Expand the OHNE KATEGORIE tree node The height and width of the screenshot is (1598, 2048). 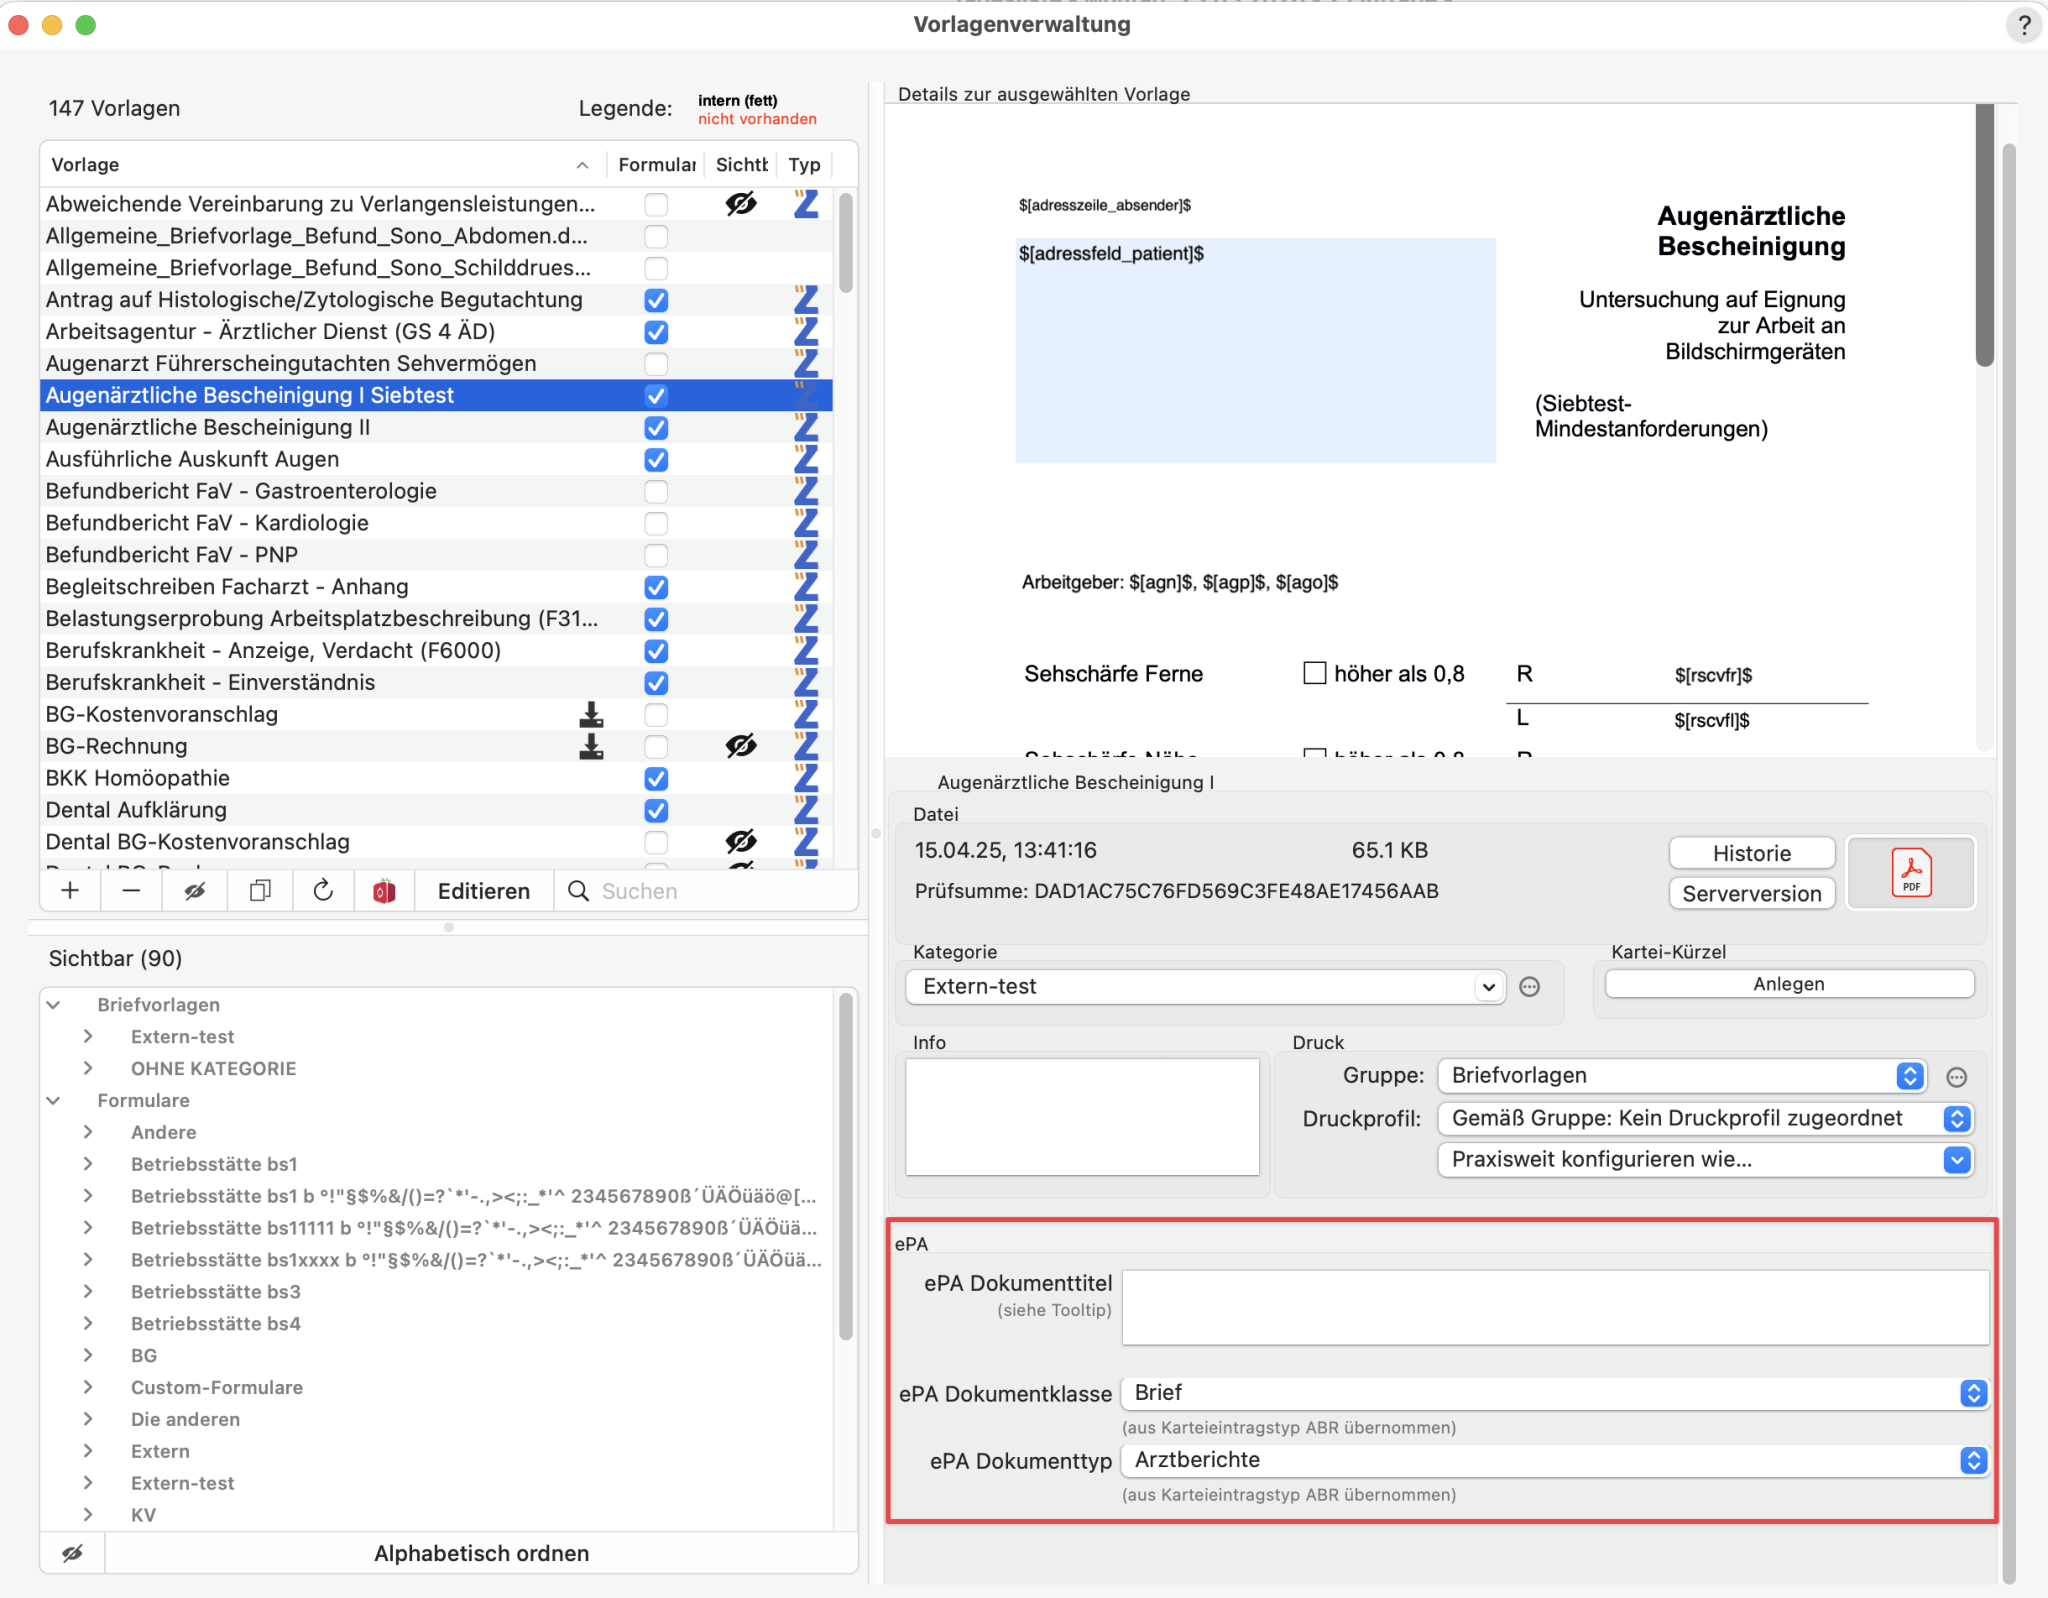click(x=88, y=1069)
